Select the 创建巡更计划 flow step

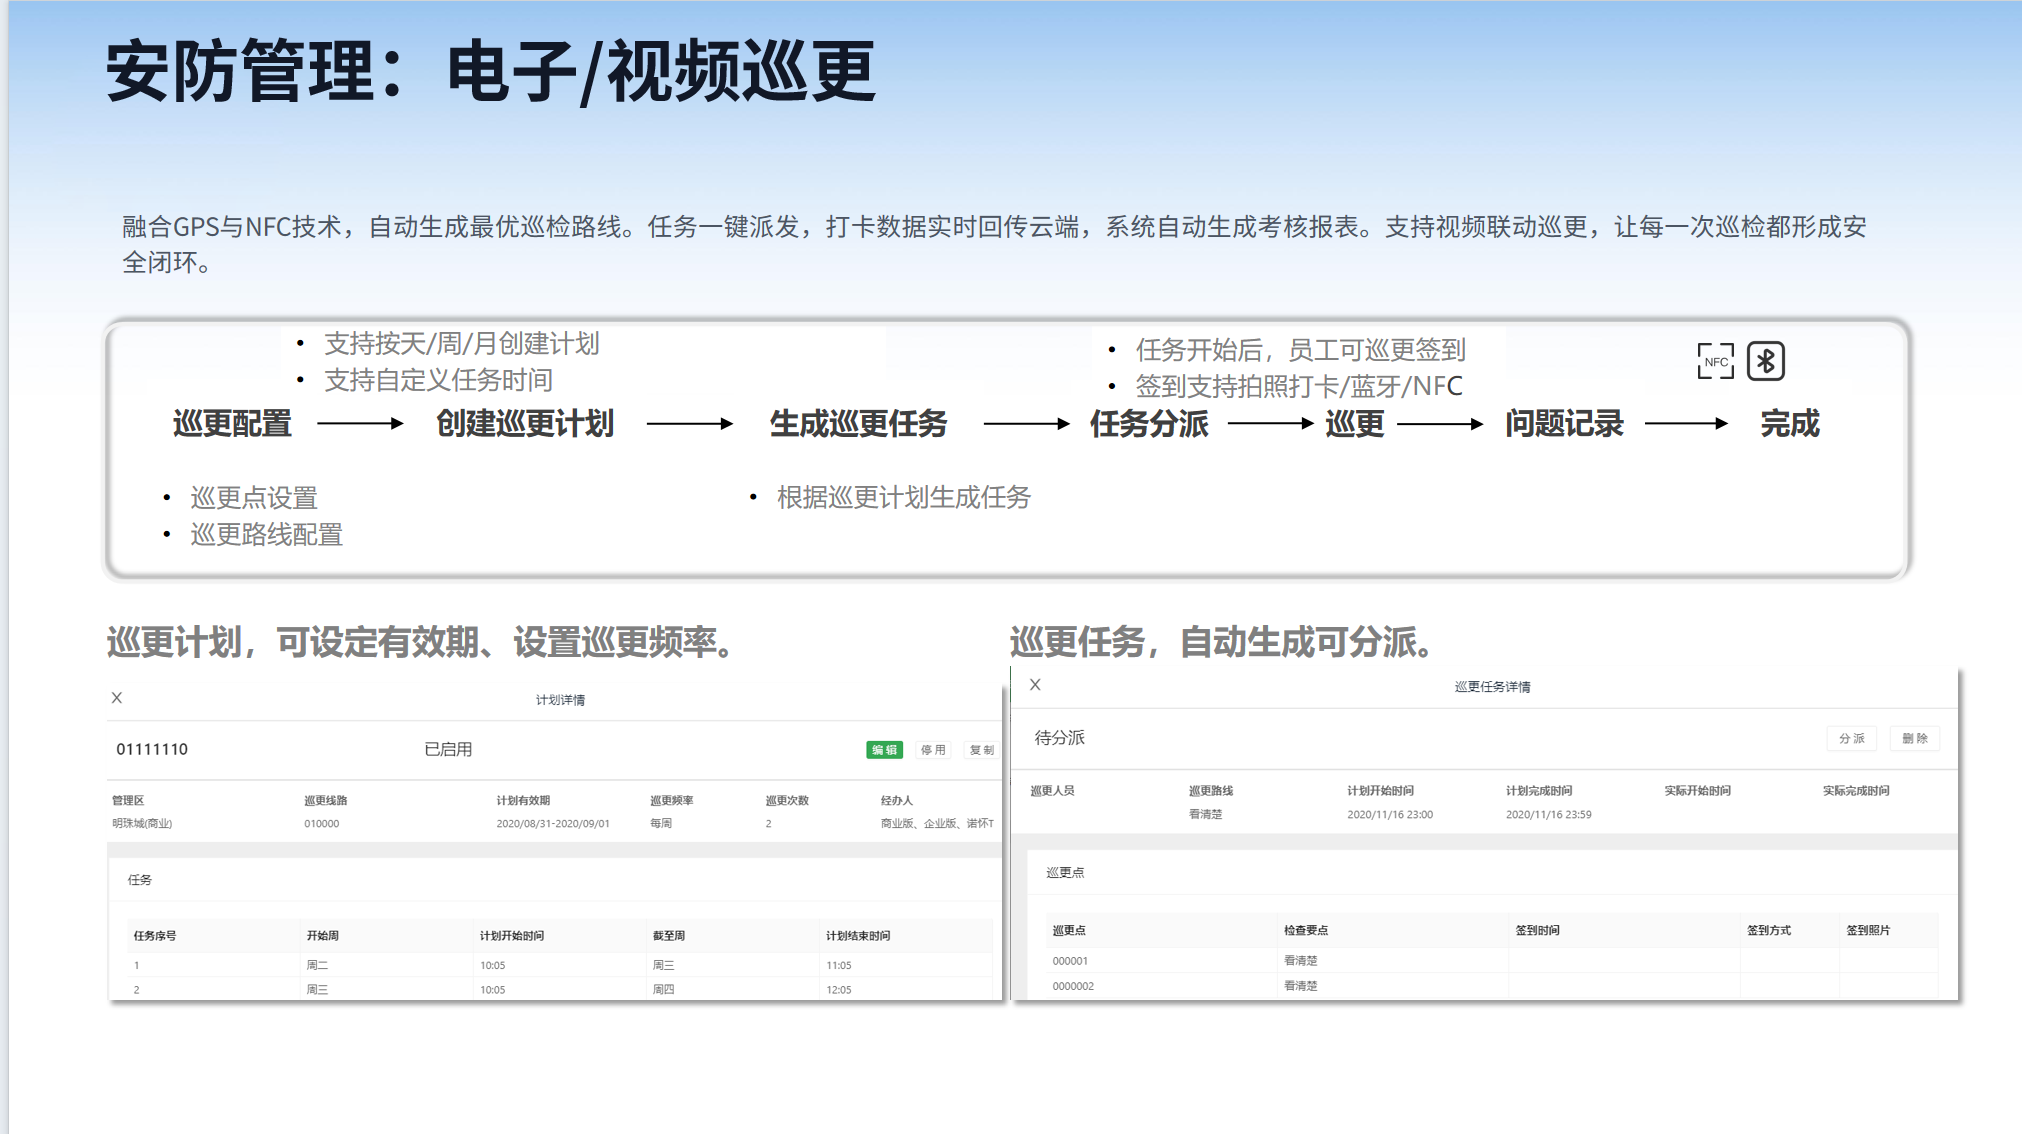pyautogui.click(x=525, y=424)
